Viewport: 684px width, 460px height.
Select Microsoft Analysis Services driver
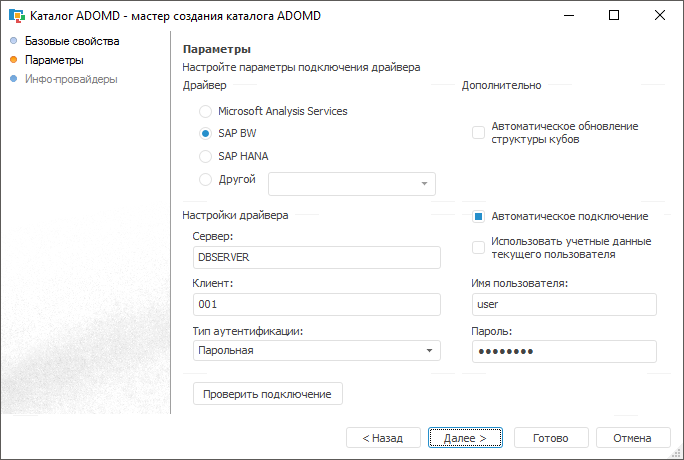point(206,111)
